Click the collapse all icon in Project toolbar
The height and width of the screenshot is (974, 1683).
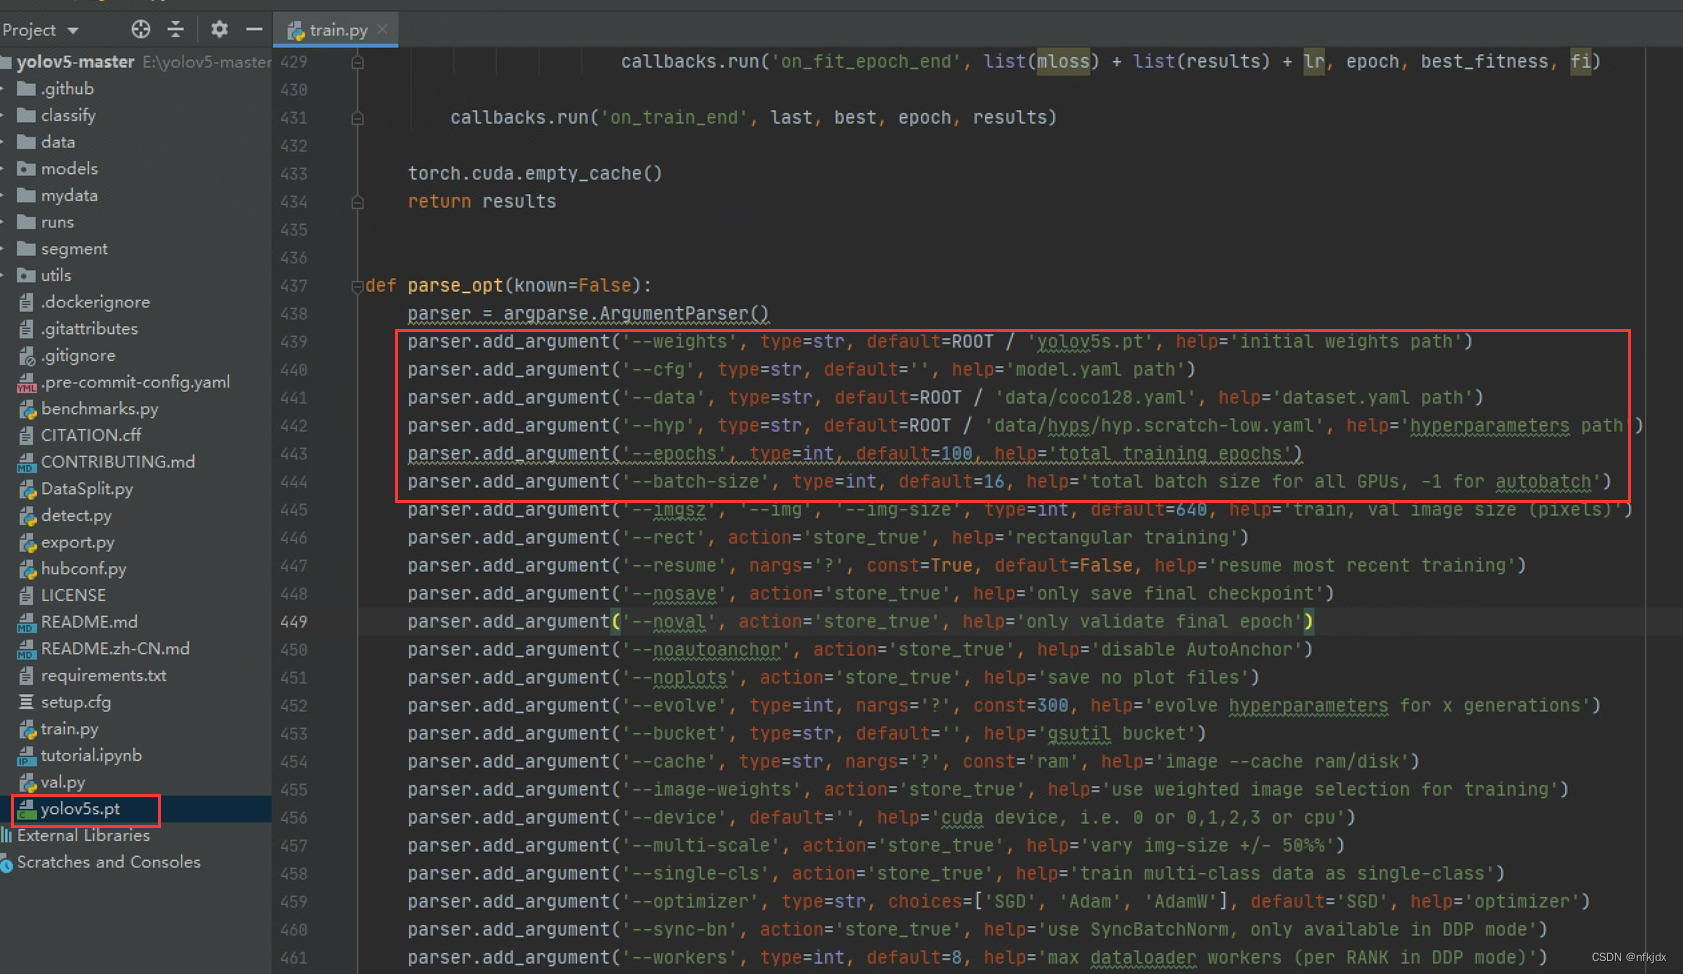coord(176,29)
